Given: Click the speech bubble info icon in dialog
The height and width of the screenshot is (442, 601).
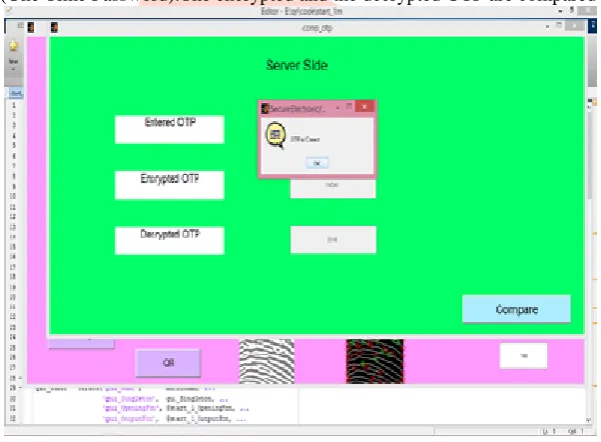Looking at the screenshot, I should coord(276,135).
